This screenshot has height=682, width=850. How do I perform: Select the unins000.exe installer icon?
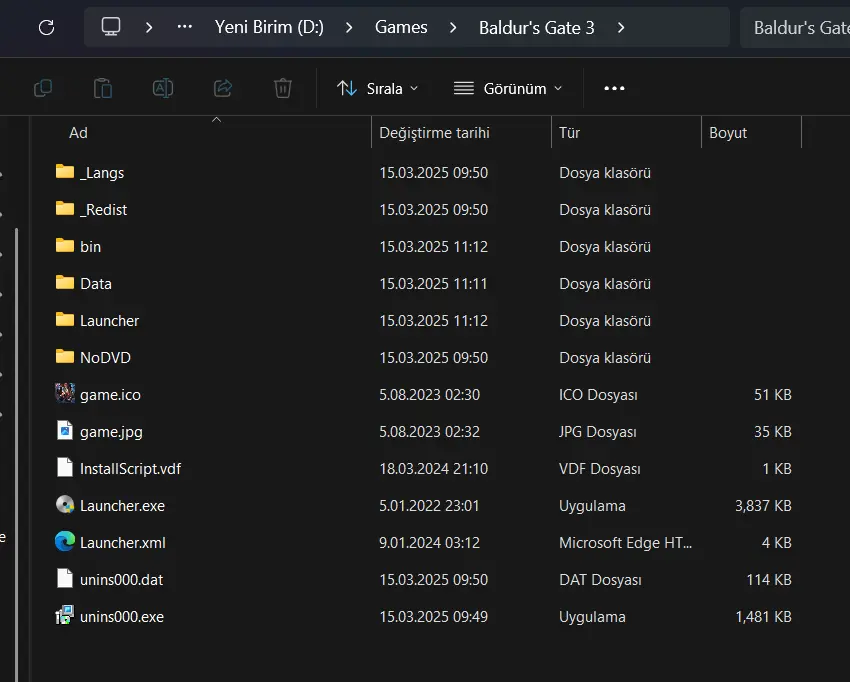tap(65, 615)
